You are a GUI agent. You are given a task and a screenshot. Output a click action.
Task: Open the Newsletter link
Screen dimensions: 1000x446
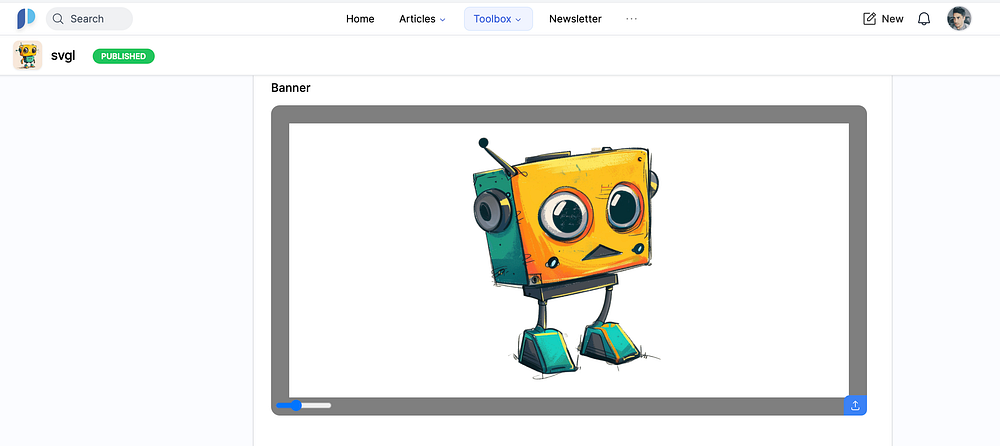pyautogui.click(x=575, y=19)
